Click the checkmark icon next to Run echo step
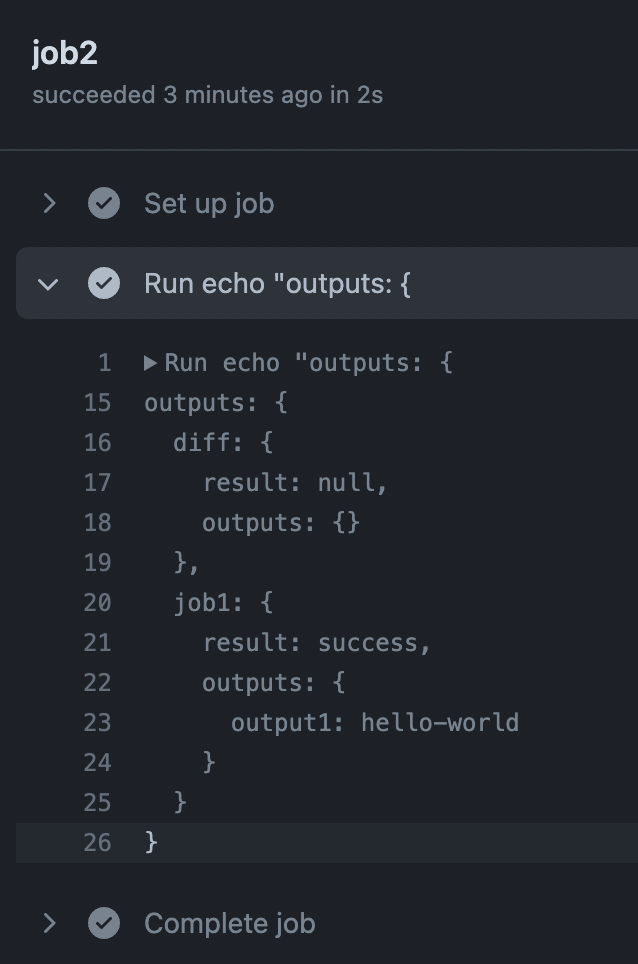This screenshot has height=964, width=638. [x=104, y=283]
